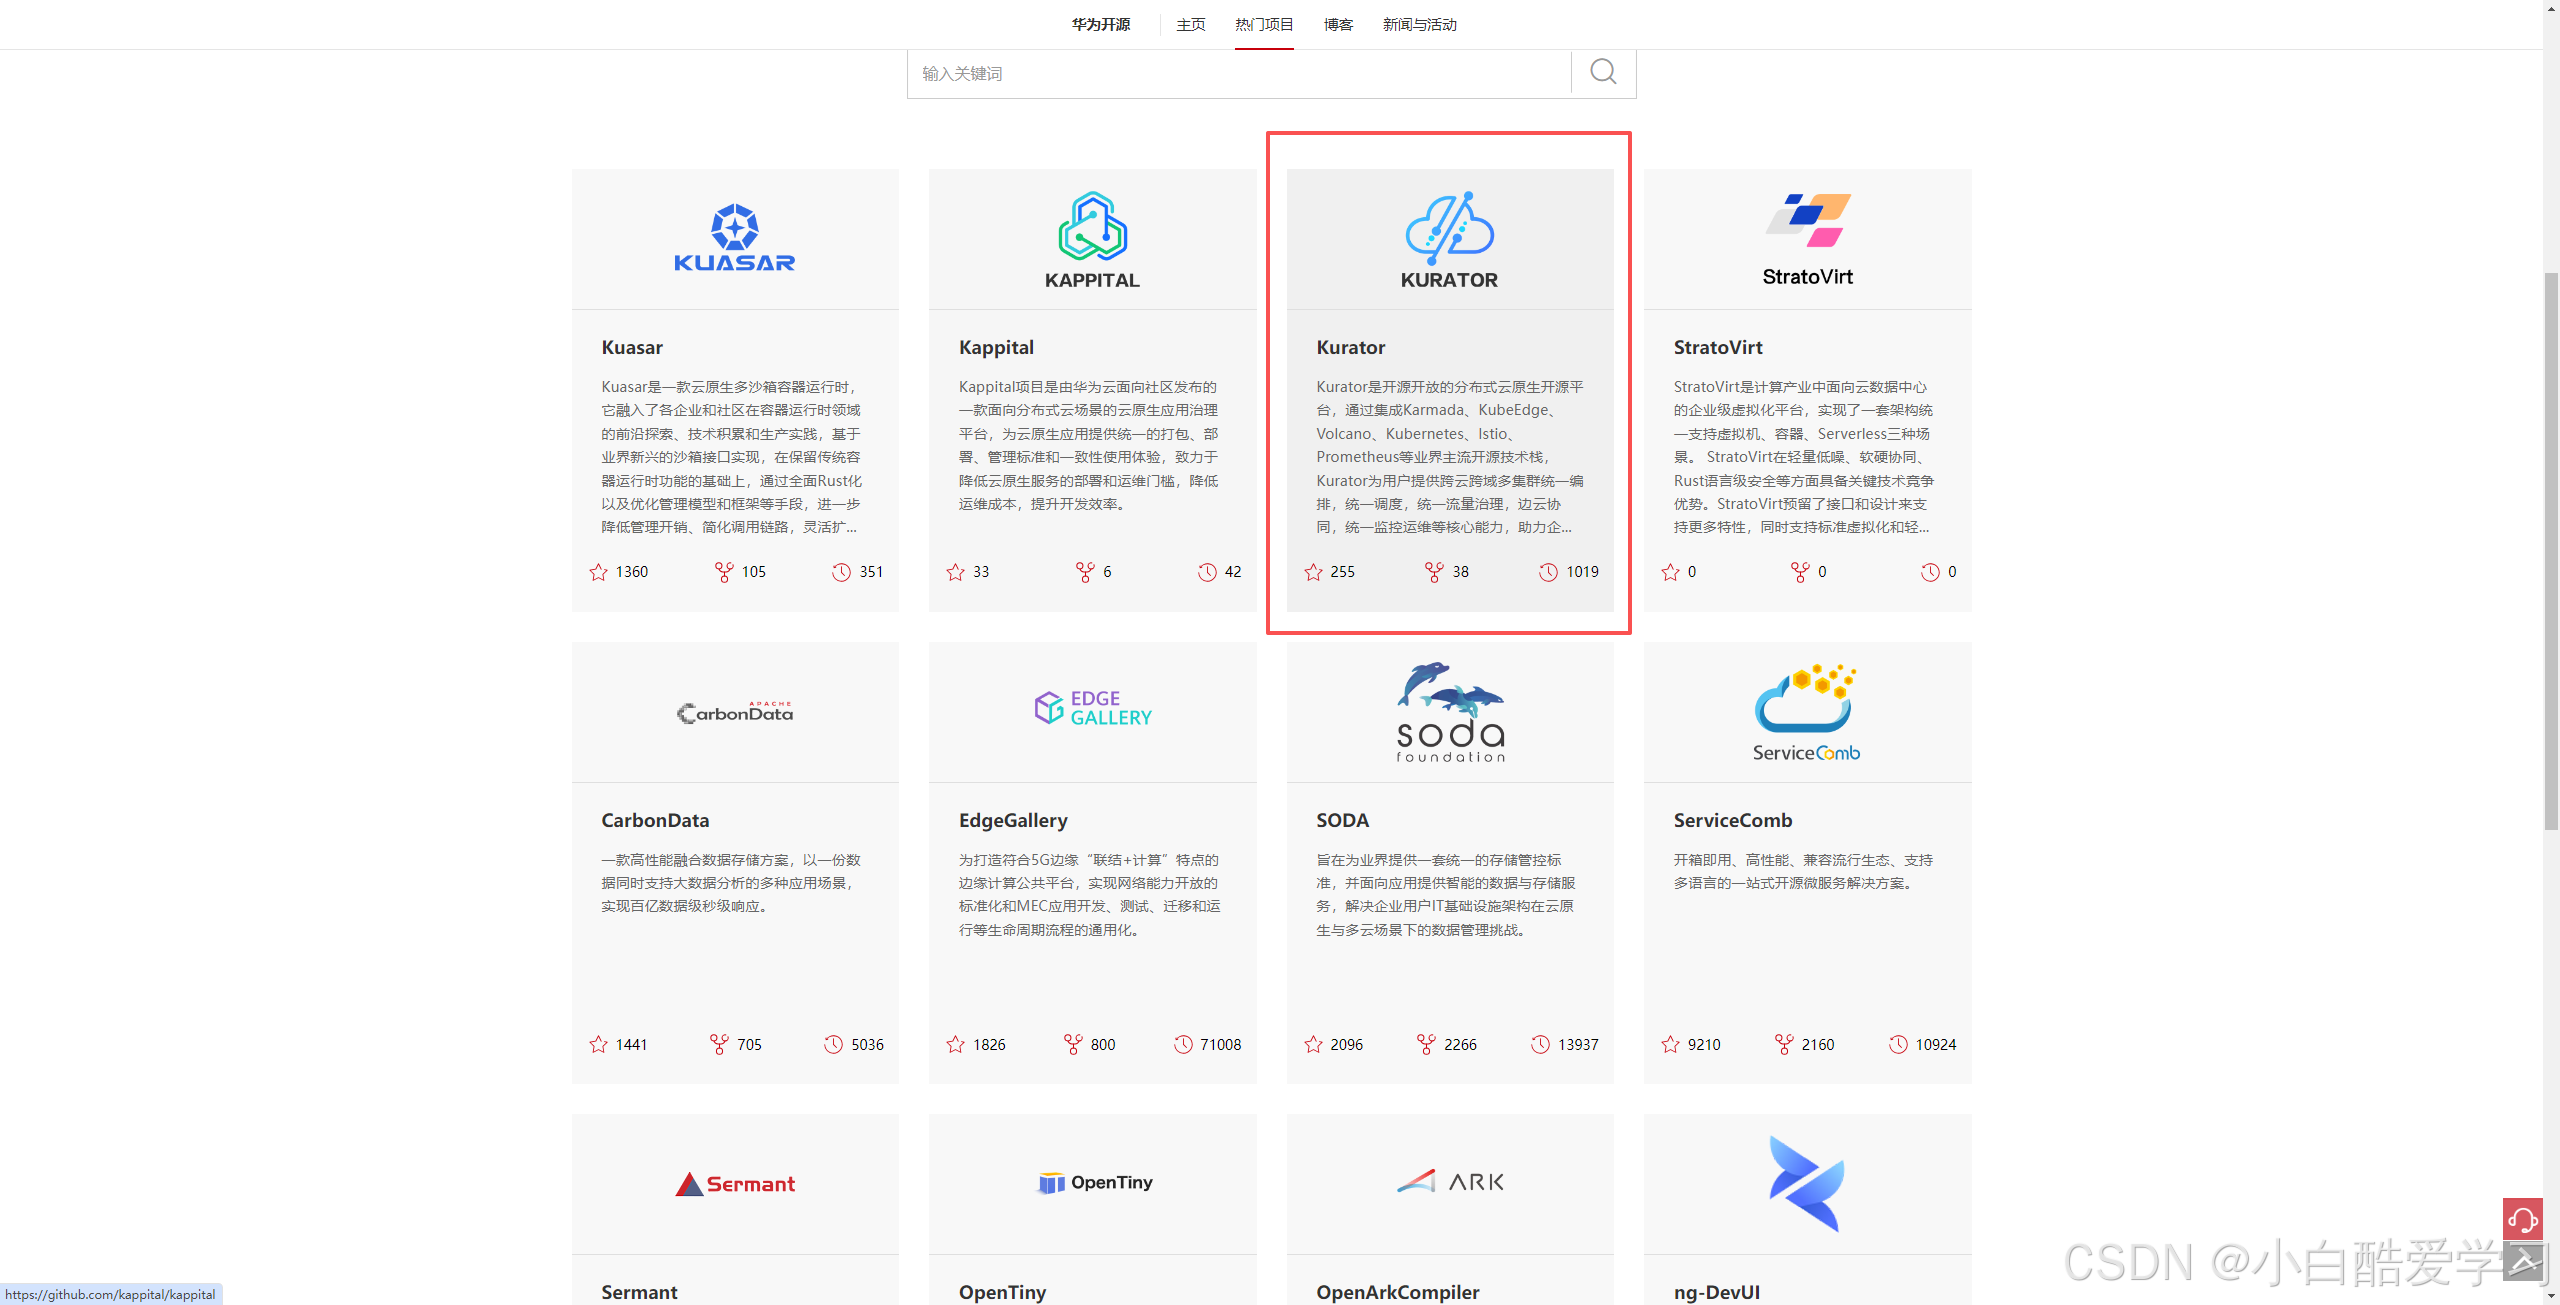Click the EdgeGallery logo image
Viewport: 2560px width, 1305px height.
coord(1092,708)
